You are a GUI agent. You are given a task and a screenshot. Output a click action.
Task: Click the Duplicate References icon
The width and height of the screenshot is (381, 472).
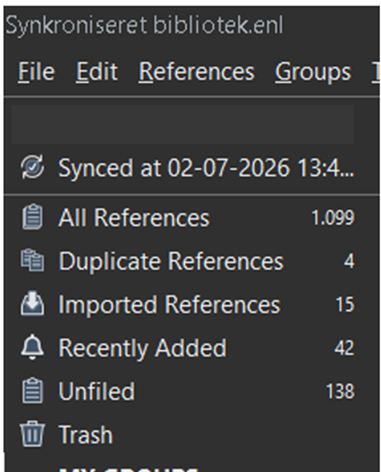pos(32,260)
